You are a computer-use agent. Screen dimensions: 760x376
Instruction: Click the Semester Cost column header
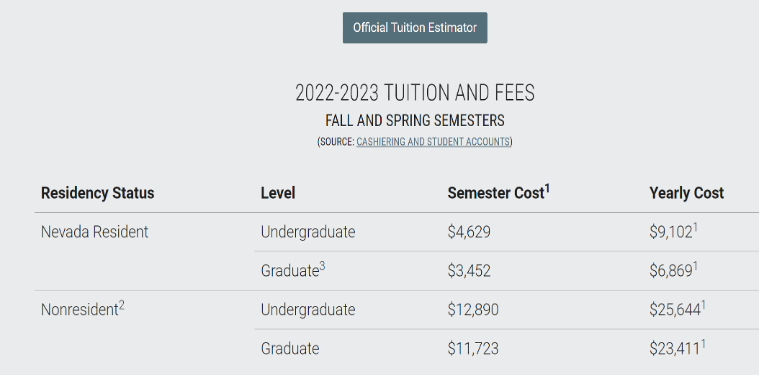498,193
